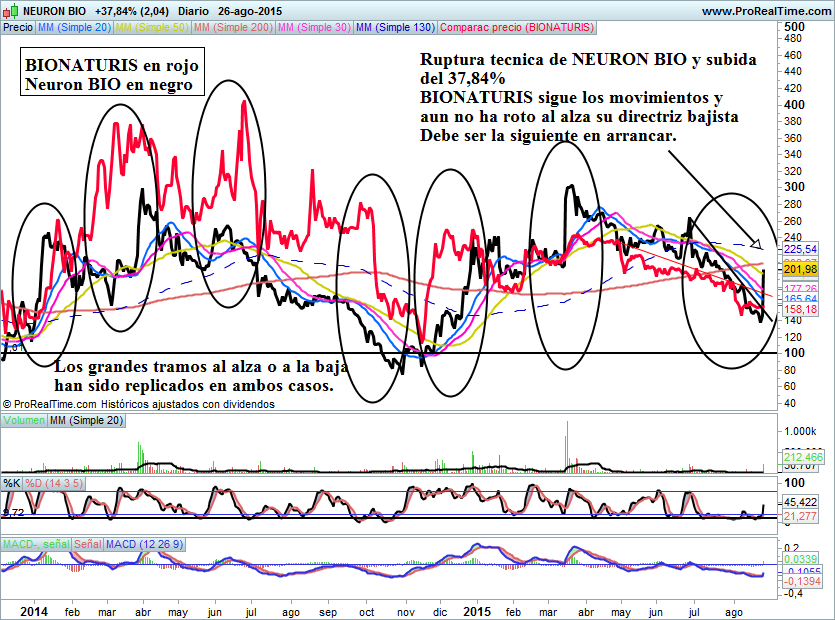Click the red 158,18 BIONATURIS price tag
Screen dimensions: 835x620
click(x=801, y=310)
